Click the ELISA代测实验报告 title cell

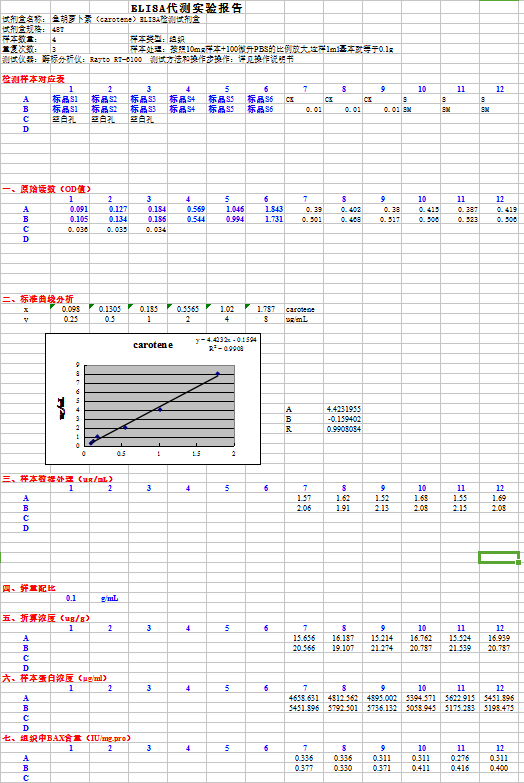coord(186,8)
